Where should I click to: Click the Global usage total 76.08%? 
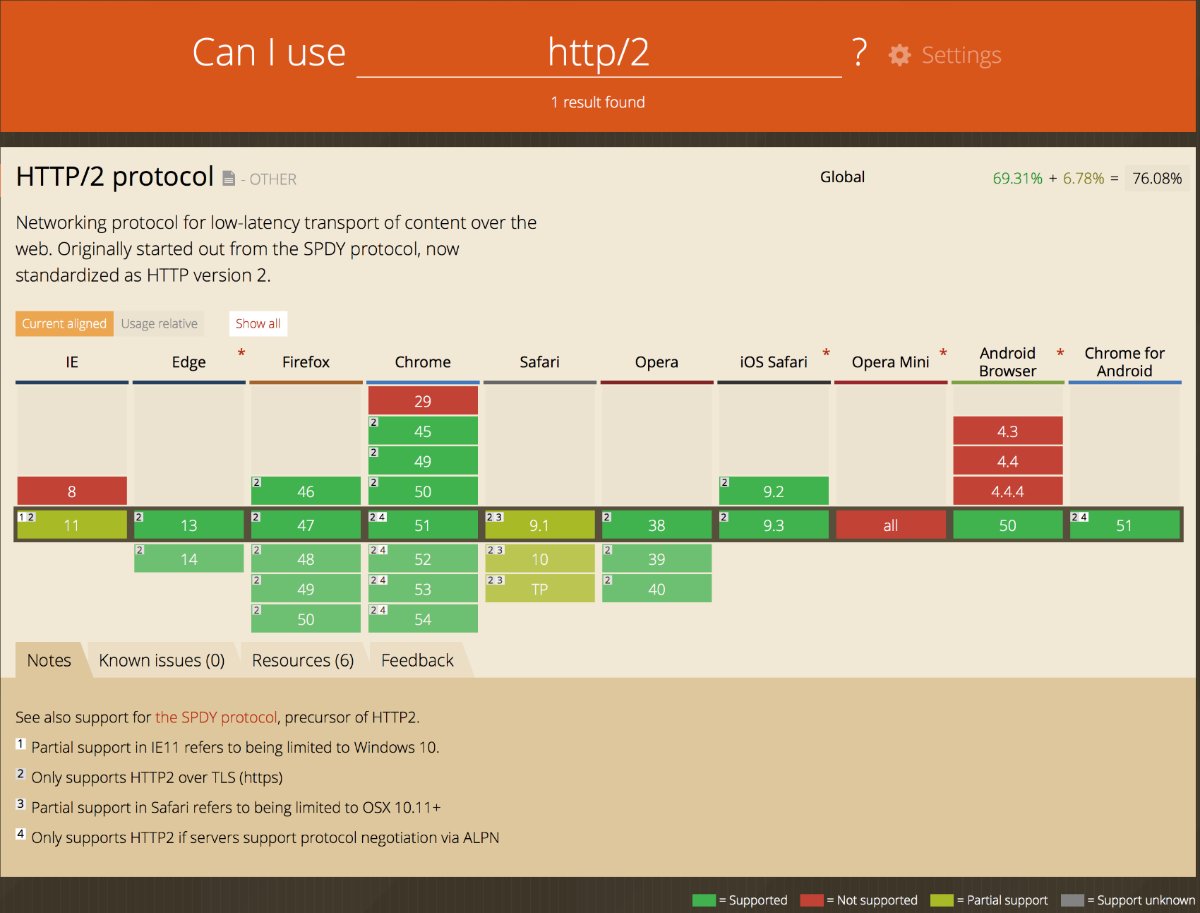[1156, 177]
